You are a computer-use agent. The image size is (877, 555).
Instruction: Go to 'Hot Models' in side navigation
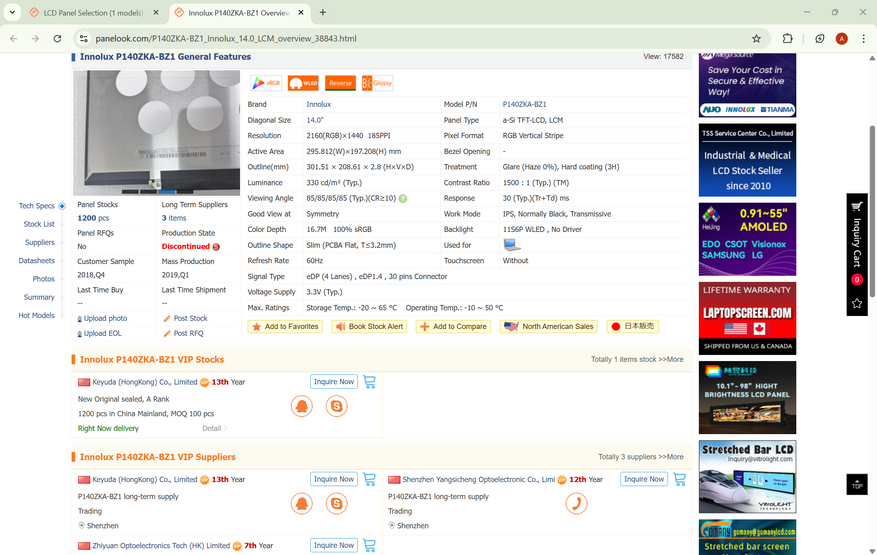coord(37,316)
